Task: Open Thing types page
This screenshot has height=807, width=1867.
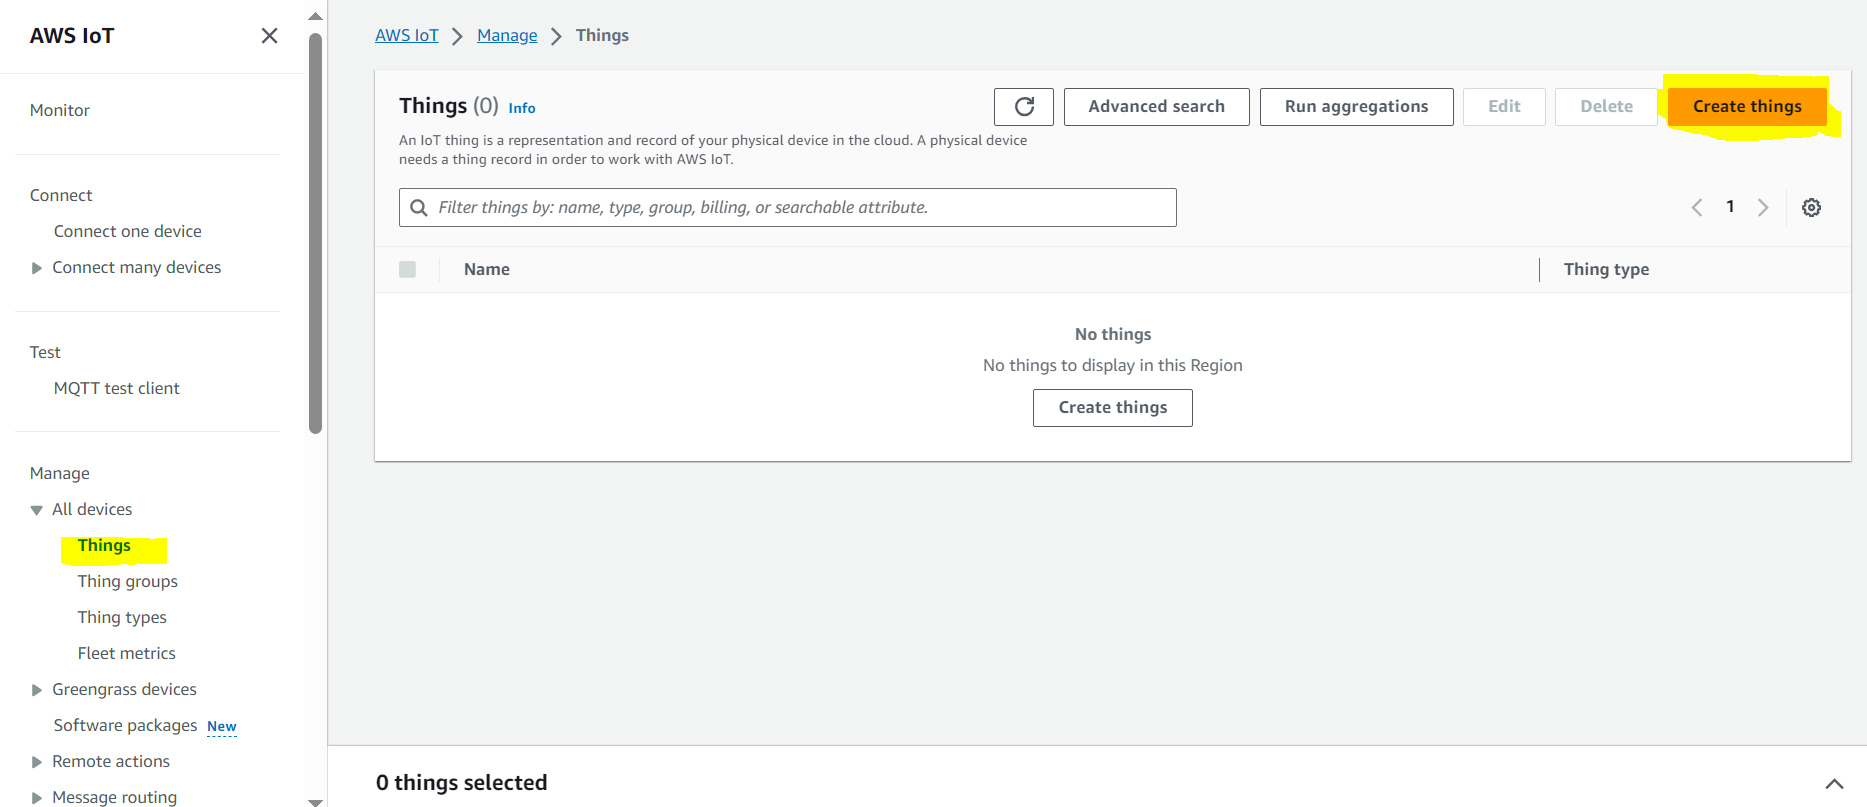Action: [122, 617]
